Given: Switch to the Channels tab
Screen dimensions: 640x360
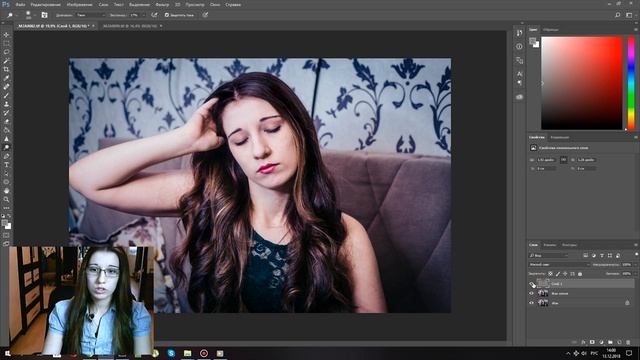Looking at the screenshot, I should pos(550,245).
